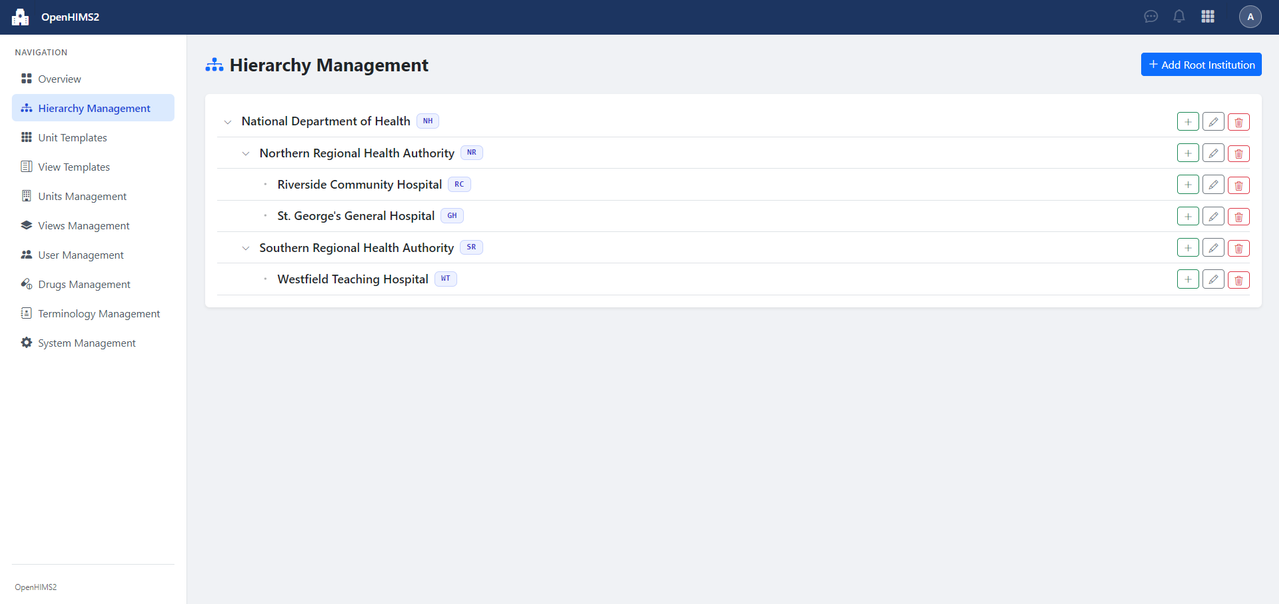Open the notifications bell
Viewport: 1279px width, 604px height.
(1179, 17)
